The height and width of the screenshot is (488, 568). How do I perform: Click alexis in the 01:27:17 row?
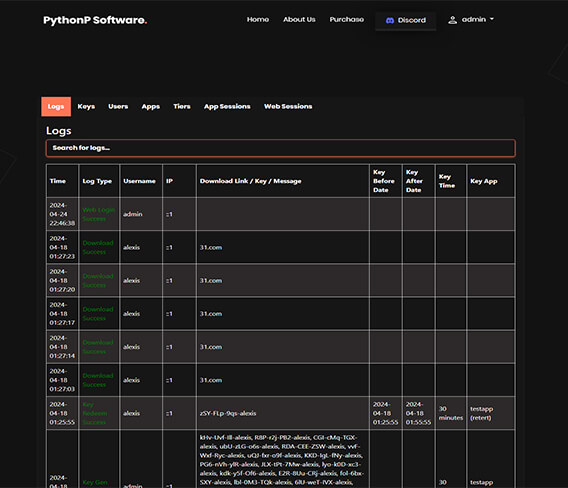pyautogui.click(x=131, y=314)
